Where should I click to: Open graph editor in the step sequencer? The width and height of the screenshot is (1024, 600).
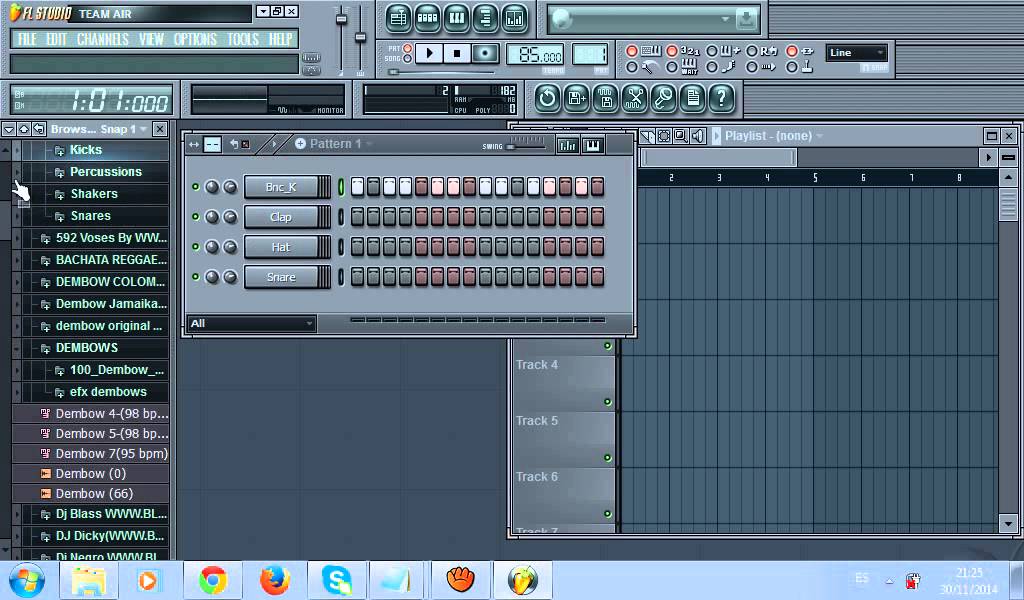point(568,145)
